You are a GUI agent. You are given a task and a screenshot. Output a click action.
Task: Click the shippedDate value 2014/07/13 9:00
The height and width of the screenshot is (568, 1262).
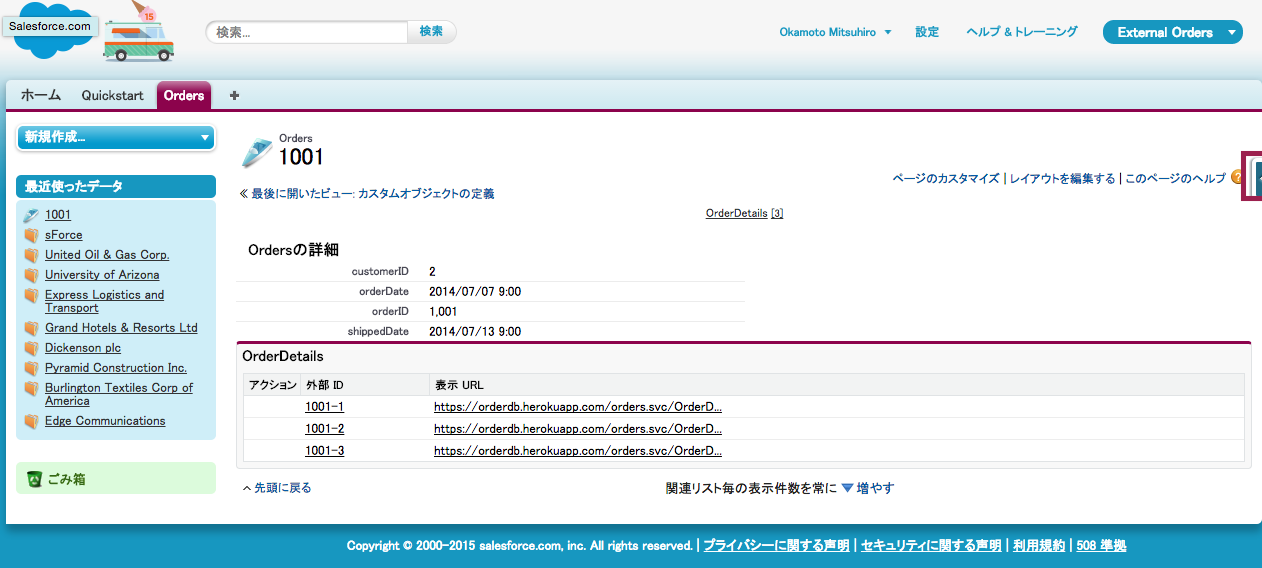coord(475,332)
